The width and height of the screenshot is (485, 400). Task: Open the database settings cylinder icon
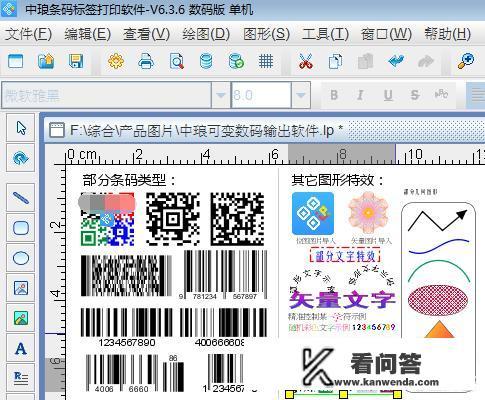(206, 61)
